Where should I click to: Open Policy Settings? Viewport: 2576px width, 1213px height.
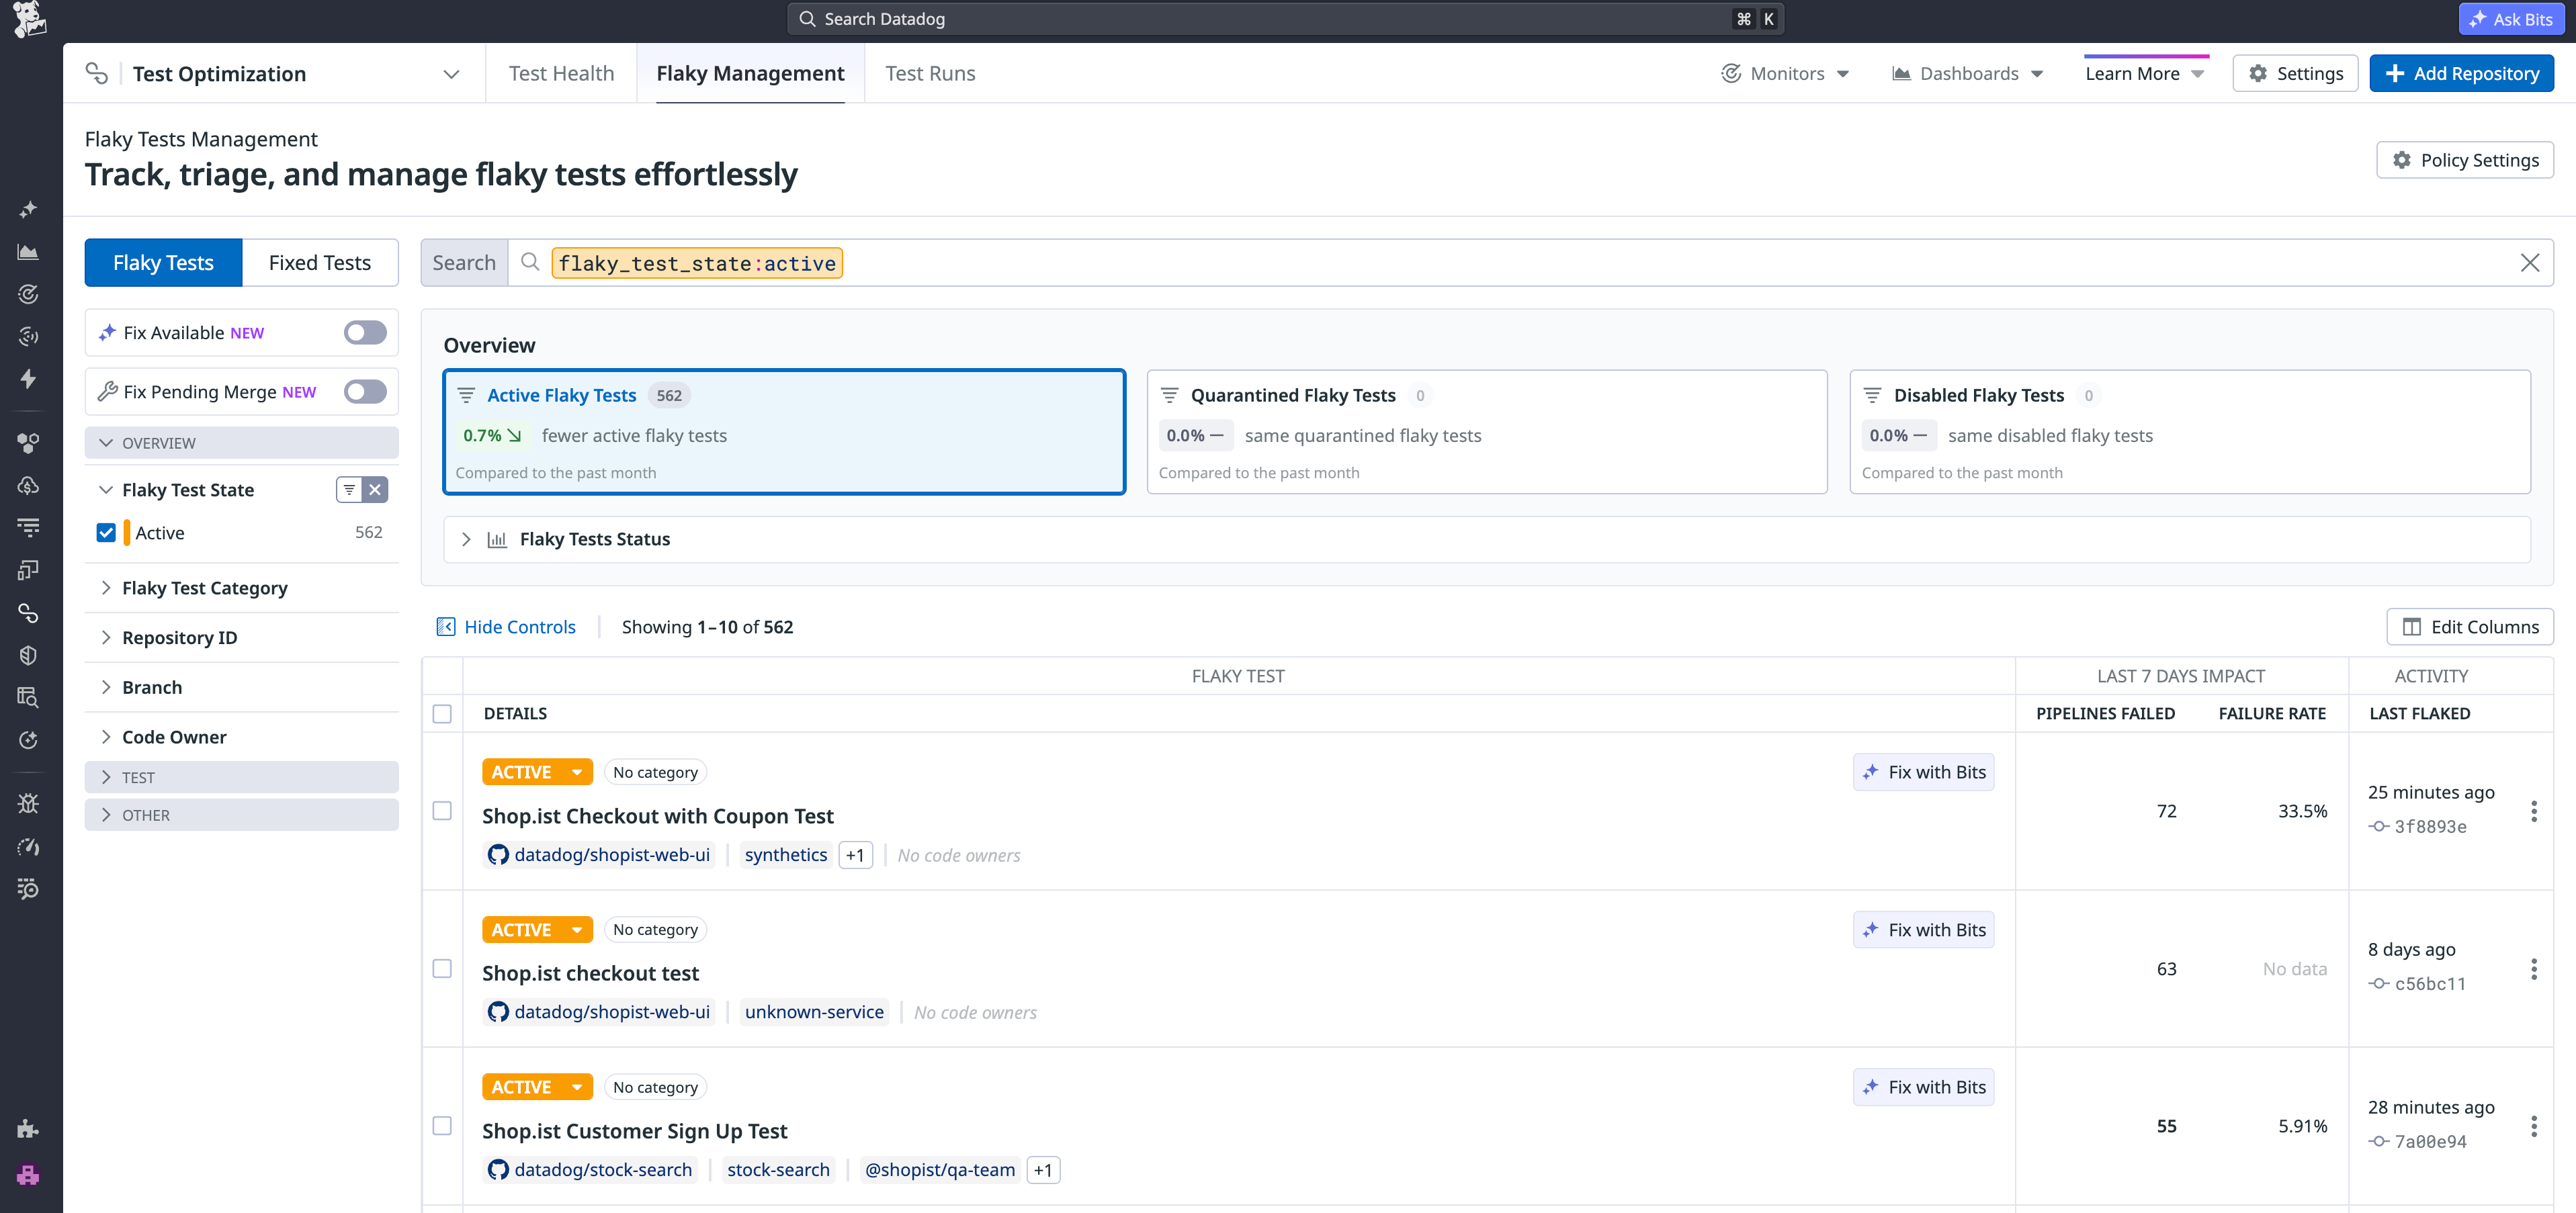click(2465, 159)
